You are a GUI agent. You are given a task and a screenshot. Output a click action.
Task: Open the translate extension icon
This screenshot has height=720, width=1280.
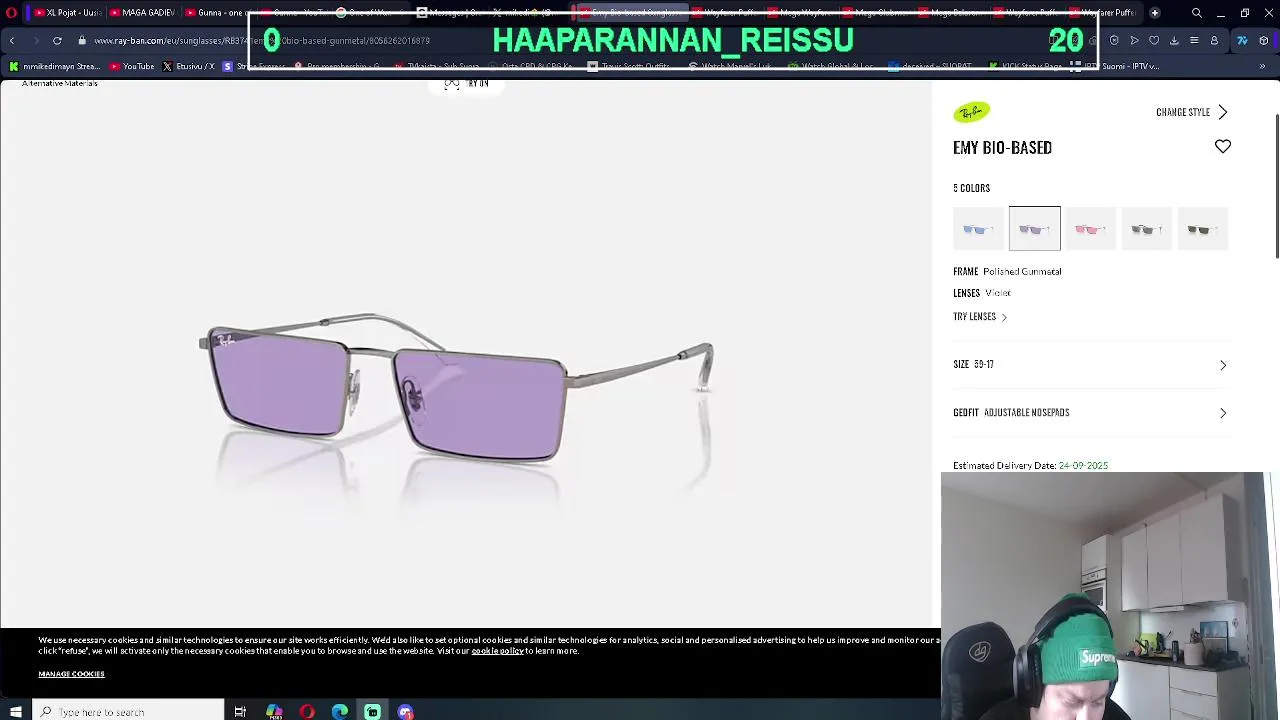pyautogui.click(x=1242, y=41)
